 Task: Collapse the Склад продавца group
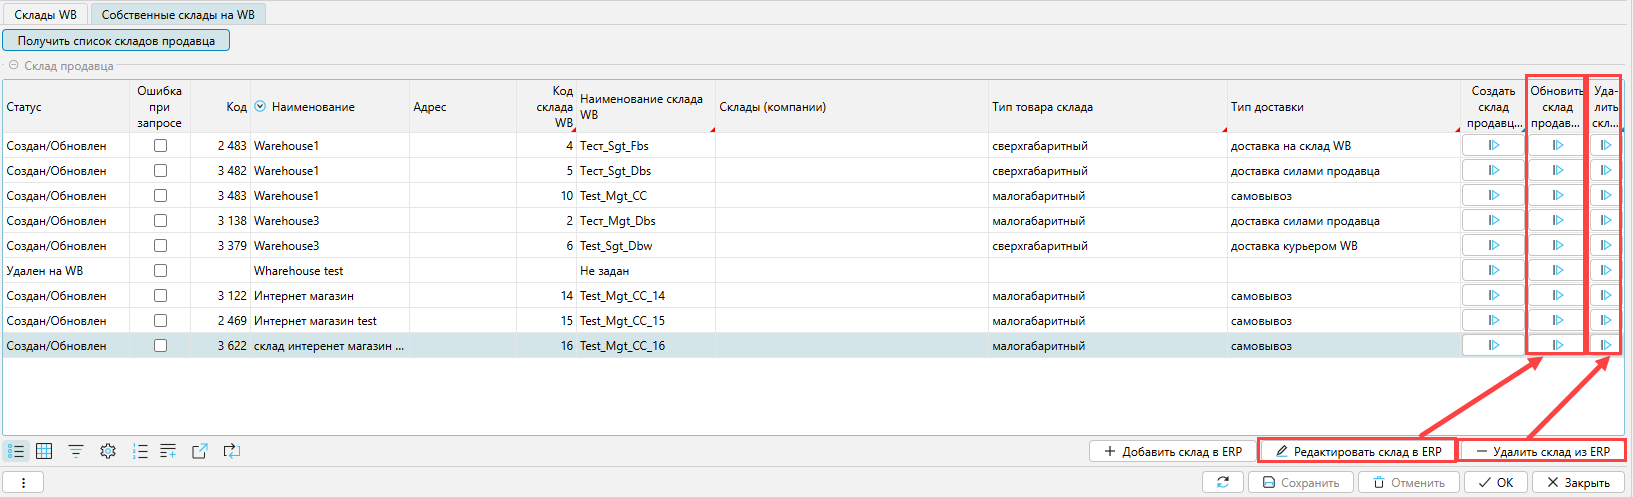point(14,65)
